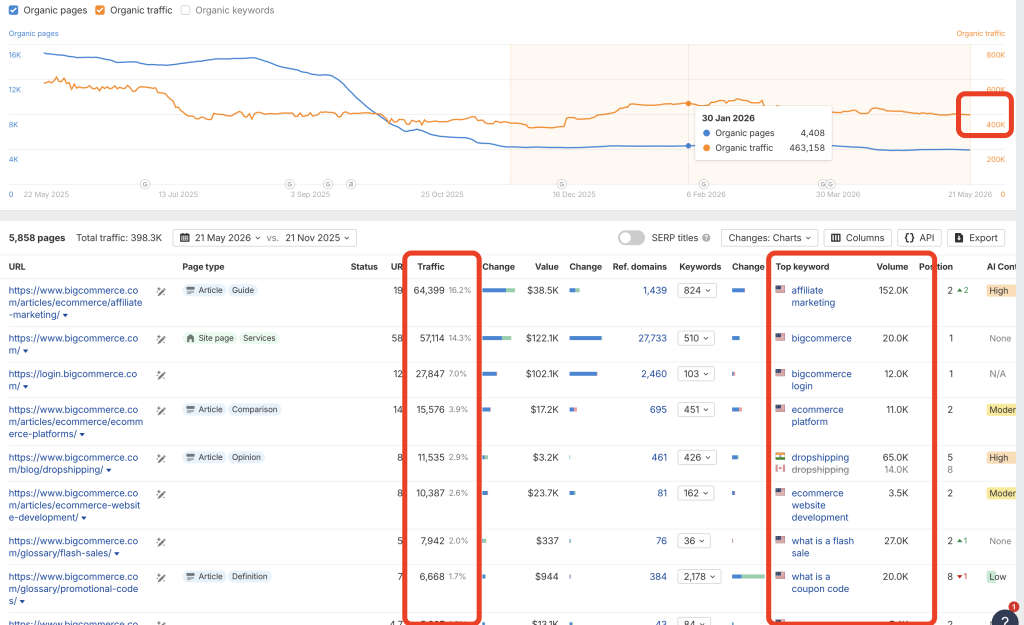This screenshot has height=625, width=1024.
Task: Sort by the Ref. domains column header
Action: point(639,266)
